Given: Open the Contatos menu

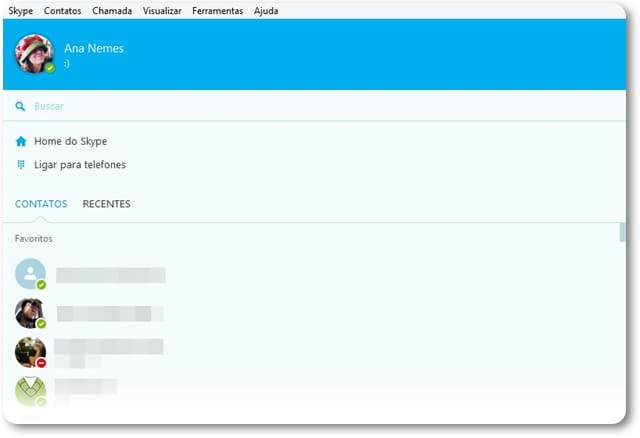Looking at the screenshot, I should tap(62, 11).
